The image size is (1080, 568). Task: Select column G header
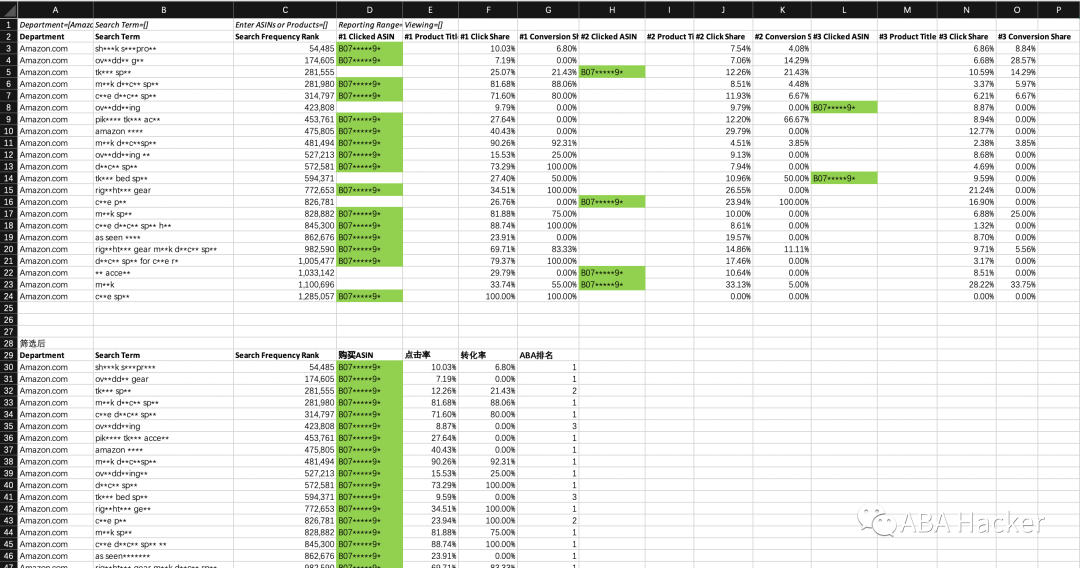click(x=548, y=10)
